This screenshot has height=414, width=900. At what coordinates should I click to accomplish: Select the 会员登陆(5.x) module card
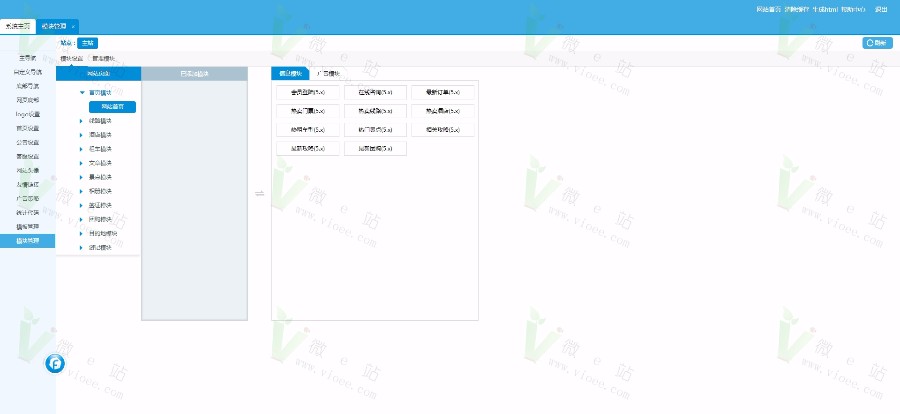point(308,92)
